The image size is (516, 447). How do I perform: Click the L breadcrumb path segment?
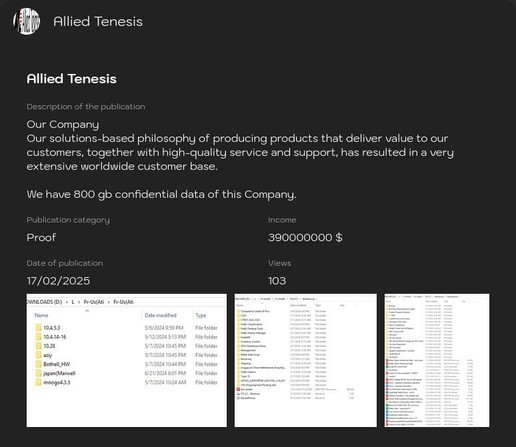pos(73,302)
